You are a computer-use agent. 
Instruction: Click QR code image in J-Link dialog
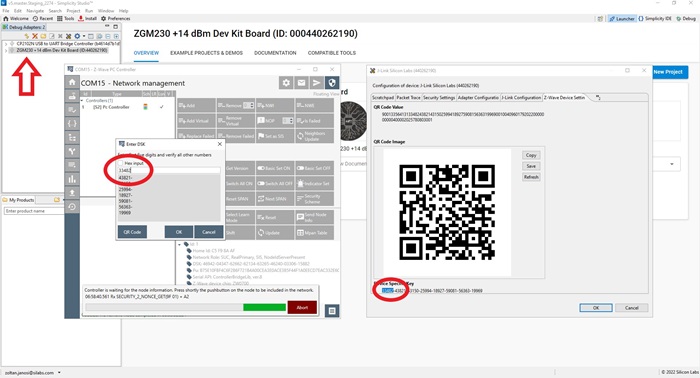point(447,212)
